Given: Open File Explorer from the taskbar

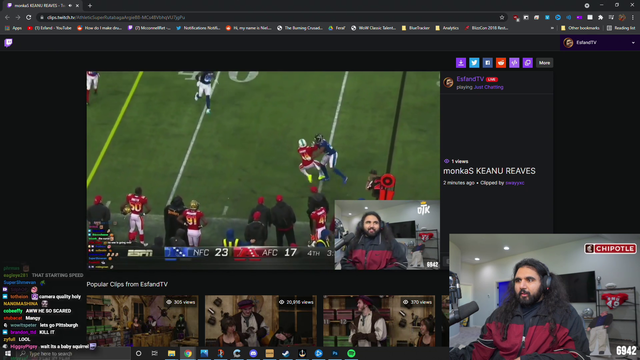Looking at the screenshot, I should pyautogui.click(x=171, y=353).
